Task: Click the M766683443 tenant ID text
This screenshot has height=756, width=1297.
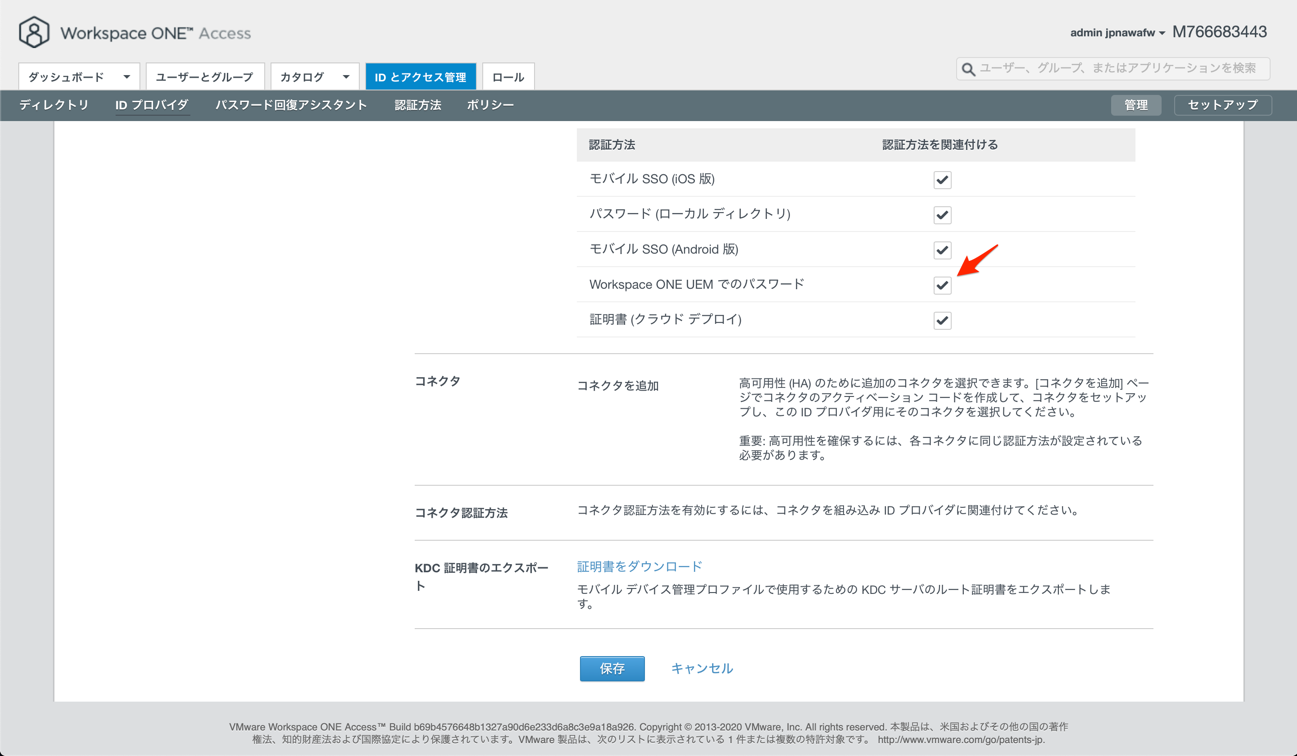Action: click(x=1219, y=32)
